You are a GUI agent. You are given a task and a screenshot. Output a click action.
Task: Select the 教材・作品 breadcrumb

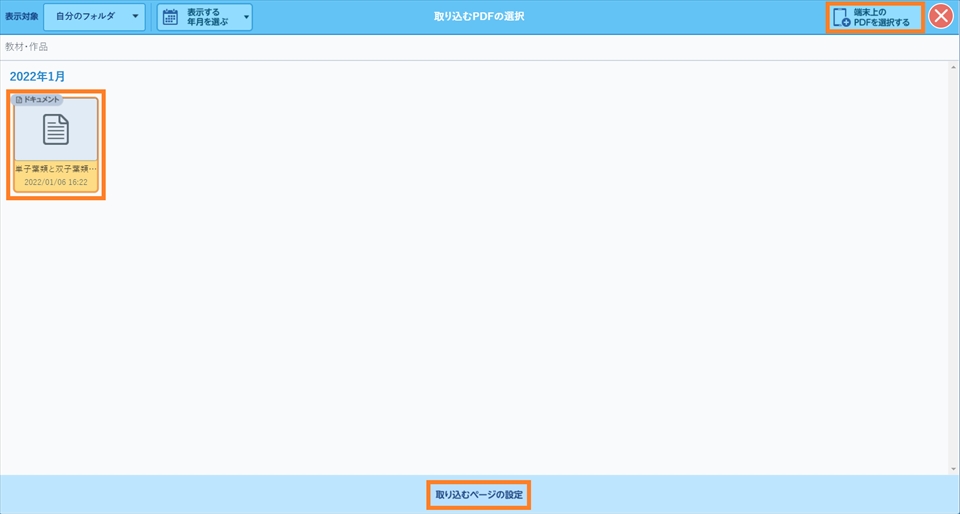(x=26, y=47)
